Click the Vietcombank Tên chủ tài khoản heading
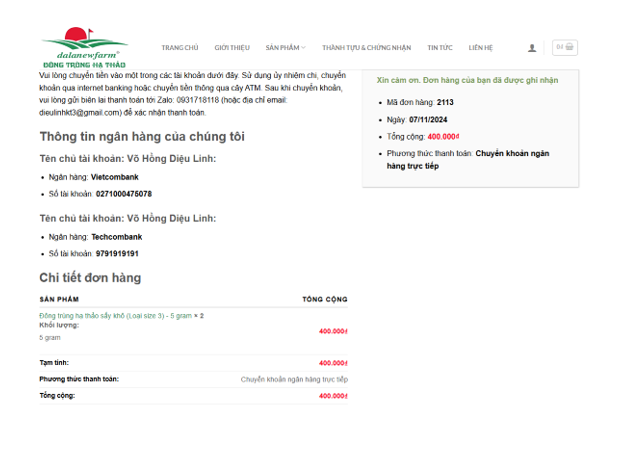Image resolution: width=620 pixels, height=449 pixels. click(128, 159)
